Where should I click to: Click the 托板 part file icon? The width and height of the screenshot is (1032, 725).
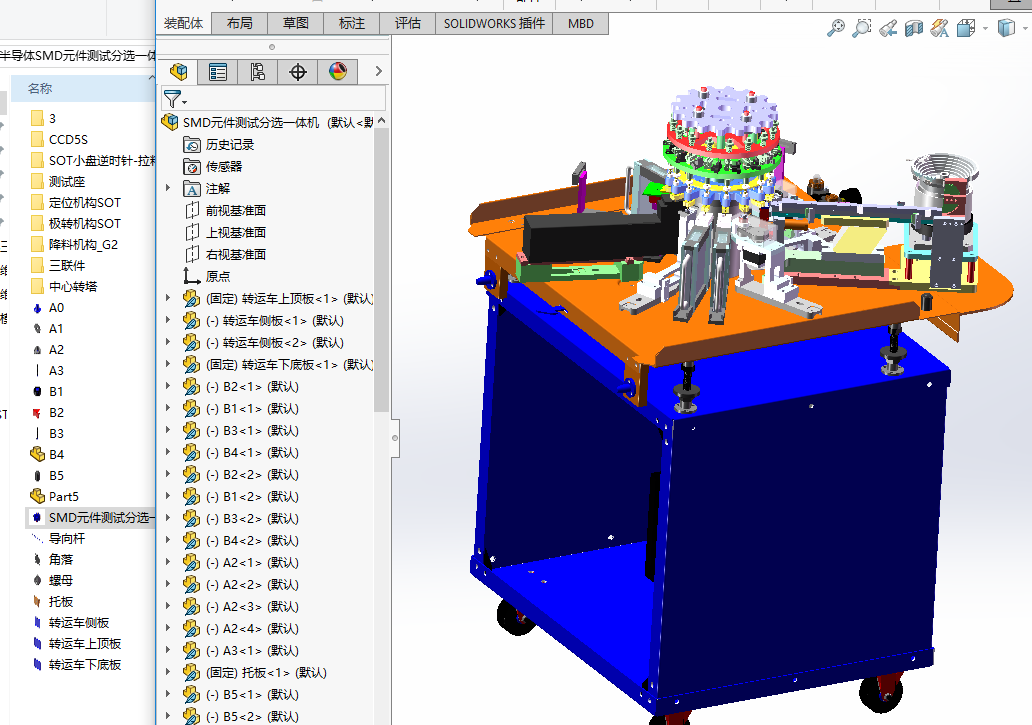point(38,601)
